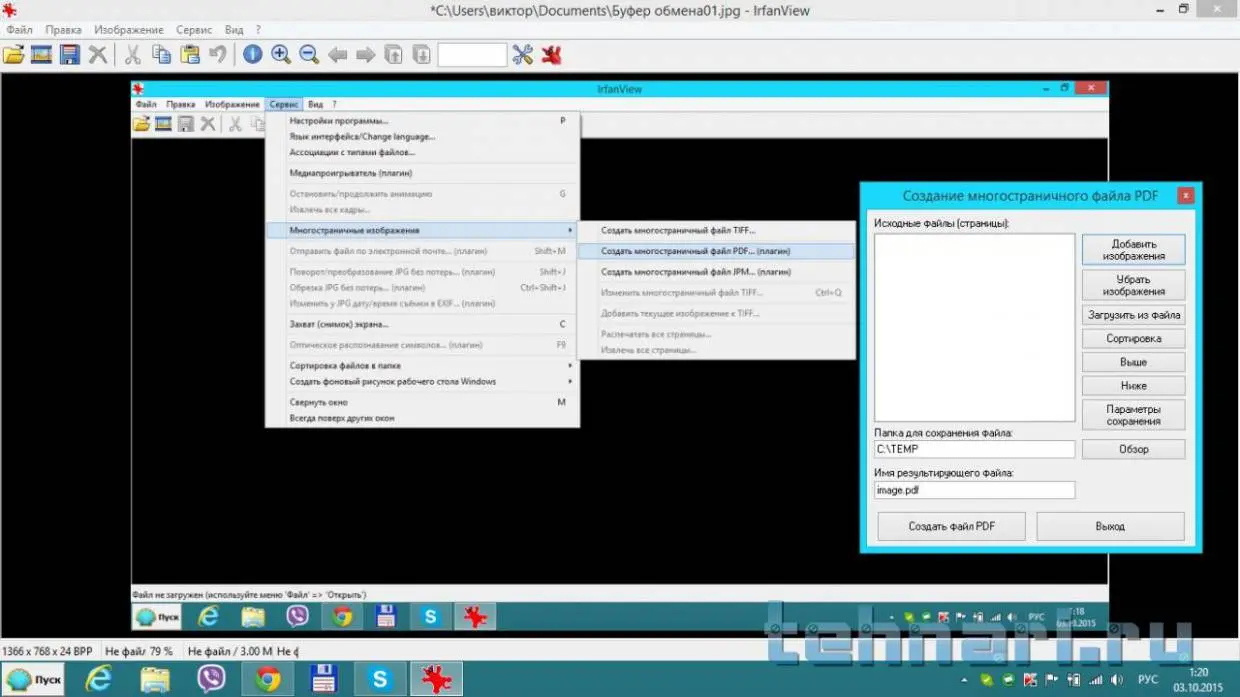Open the ? help menu in the outer menu bar
The image size is (1240, 697).
258,30
